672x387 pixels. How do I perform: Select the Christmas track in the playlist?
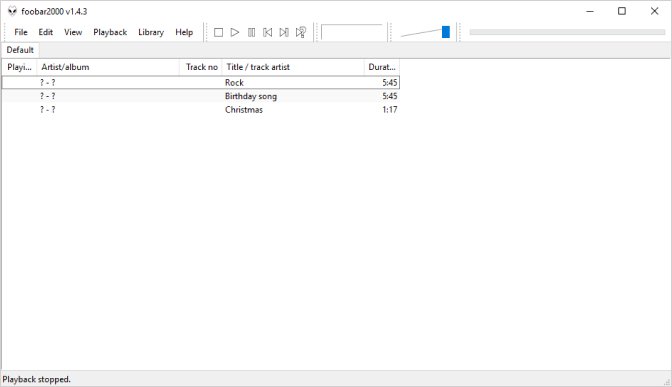coord(201,110)
